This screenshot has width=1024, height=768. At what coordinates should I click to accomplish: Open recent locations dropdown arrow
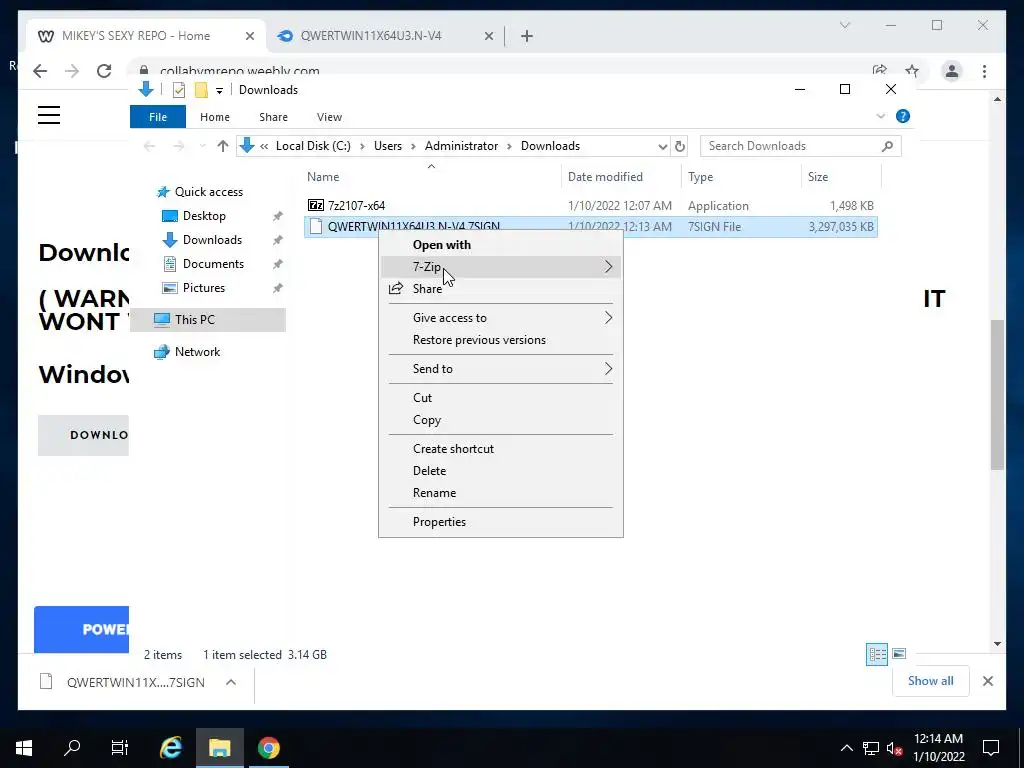pyautogui.click(x=202, y=146)
